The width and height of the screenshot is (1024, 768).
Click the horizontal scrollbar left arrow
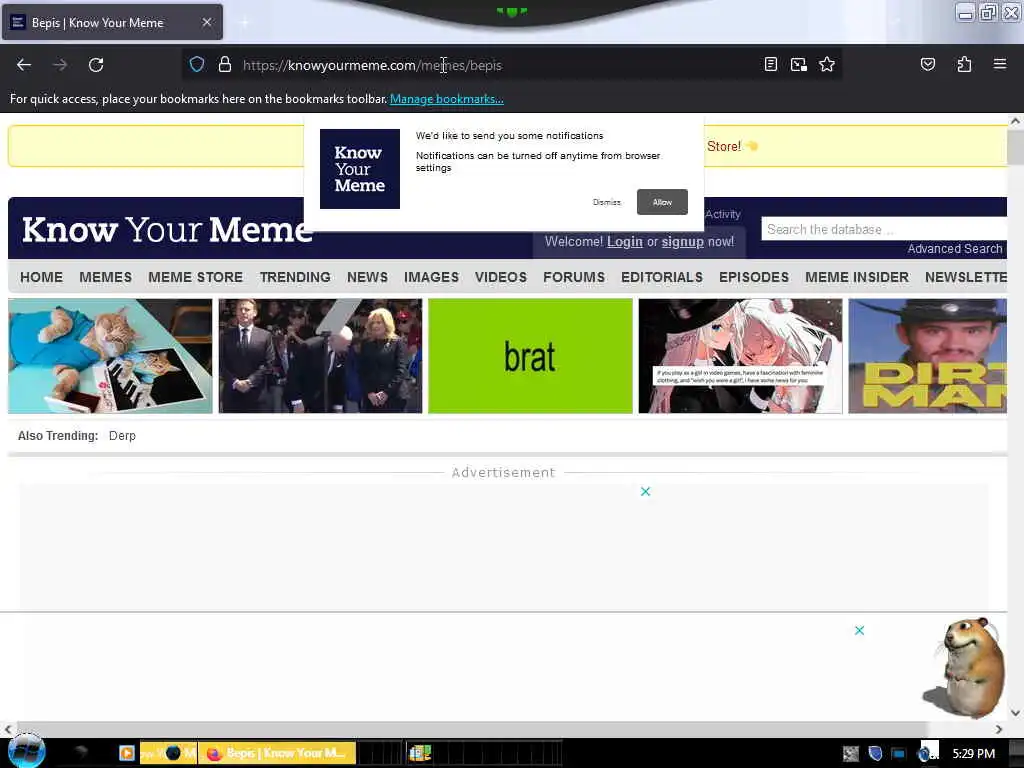point(8,729)
